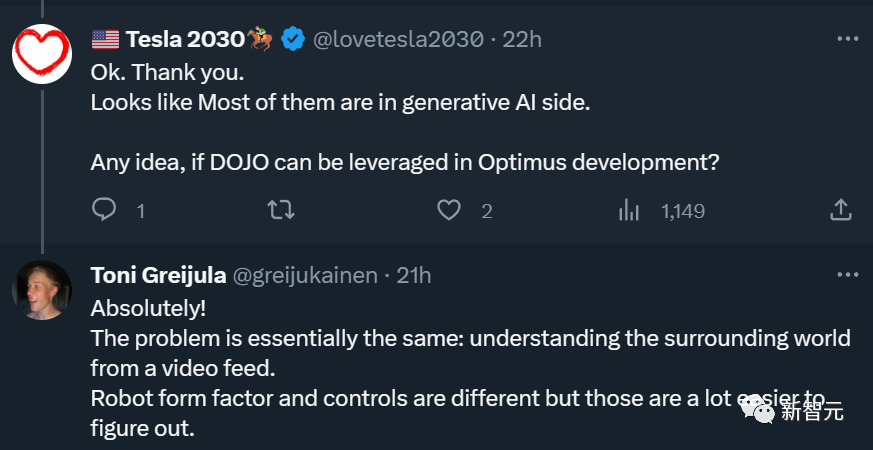Click the horse racing emoji
873x450 pixels.
pyautogui.click(x=262, y=40)
